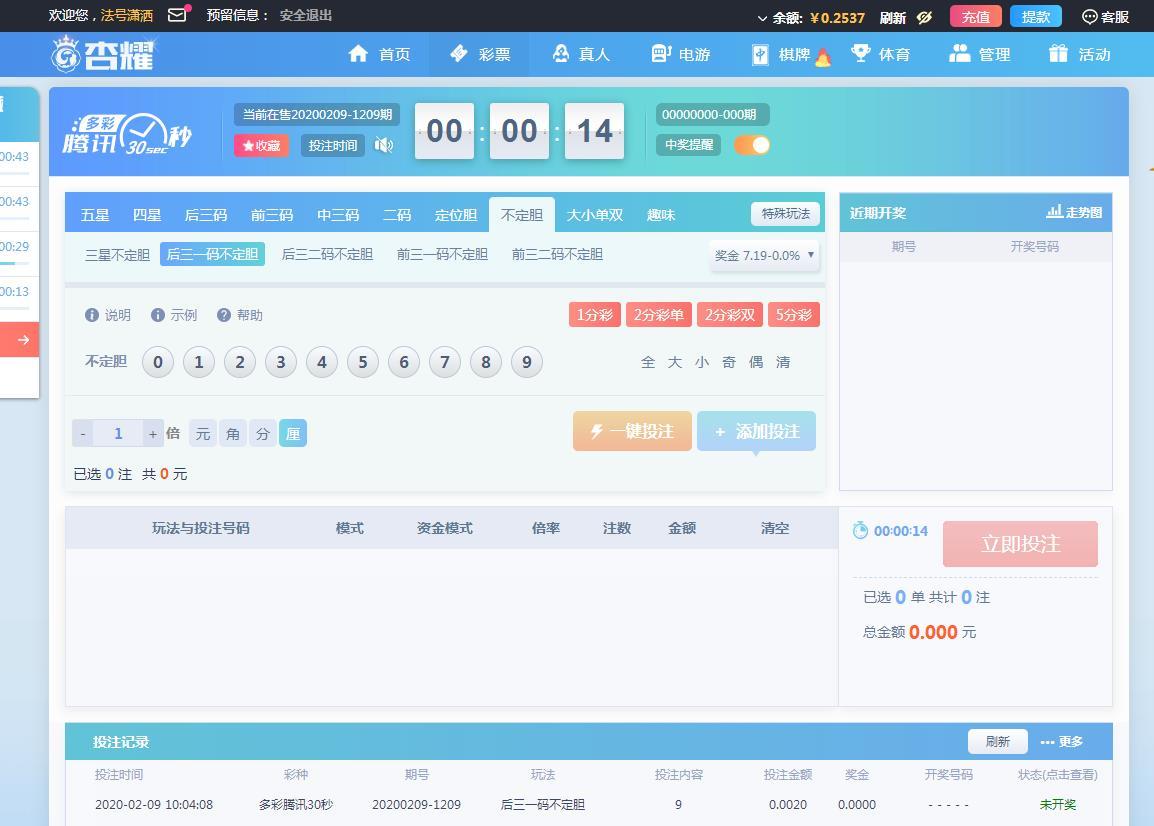Click the 刷新 balance refresh link
This screenshot has width=1154, height=826.
(x=893, y=18)
